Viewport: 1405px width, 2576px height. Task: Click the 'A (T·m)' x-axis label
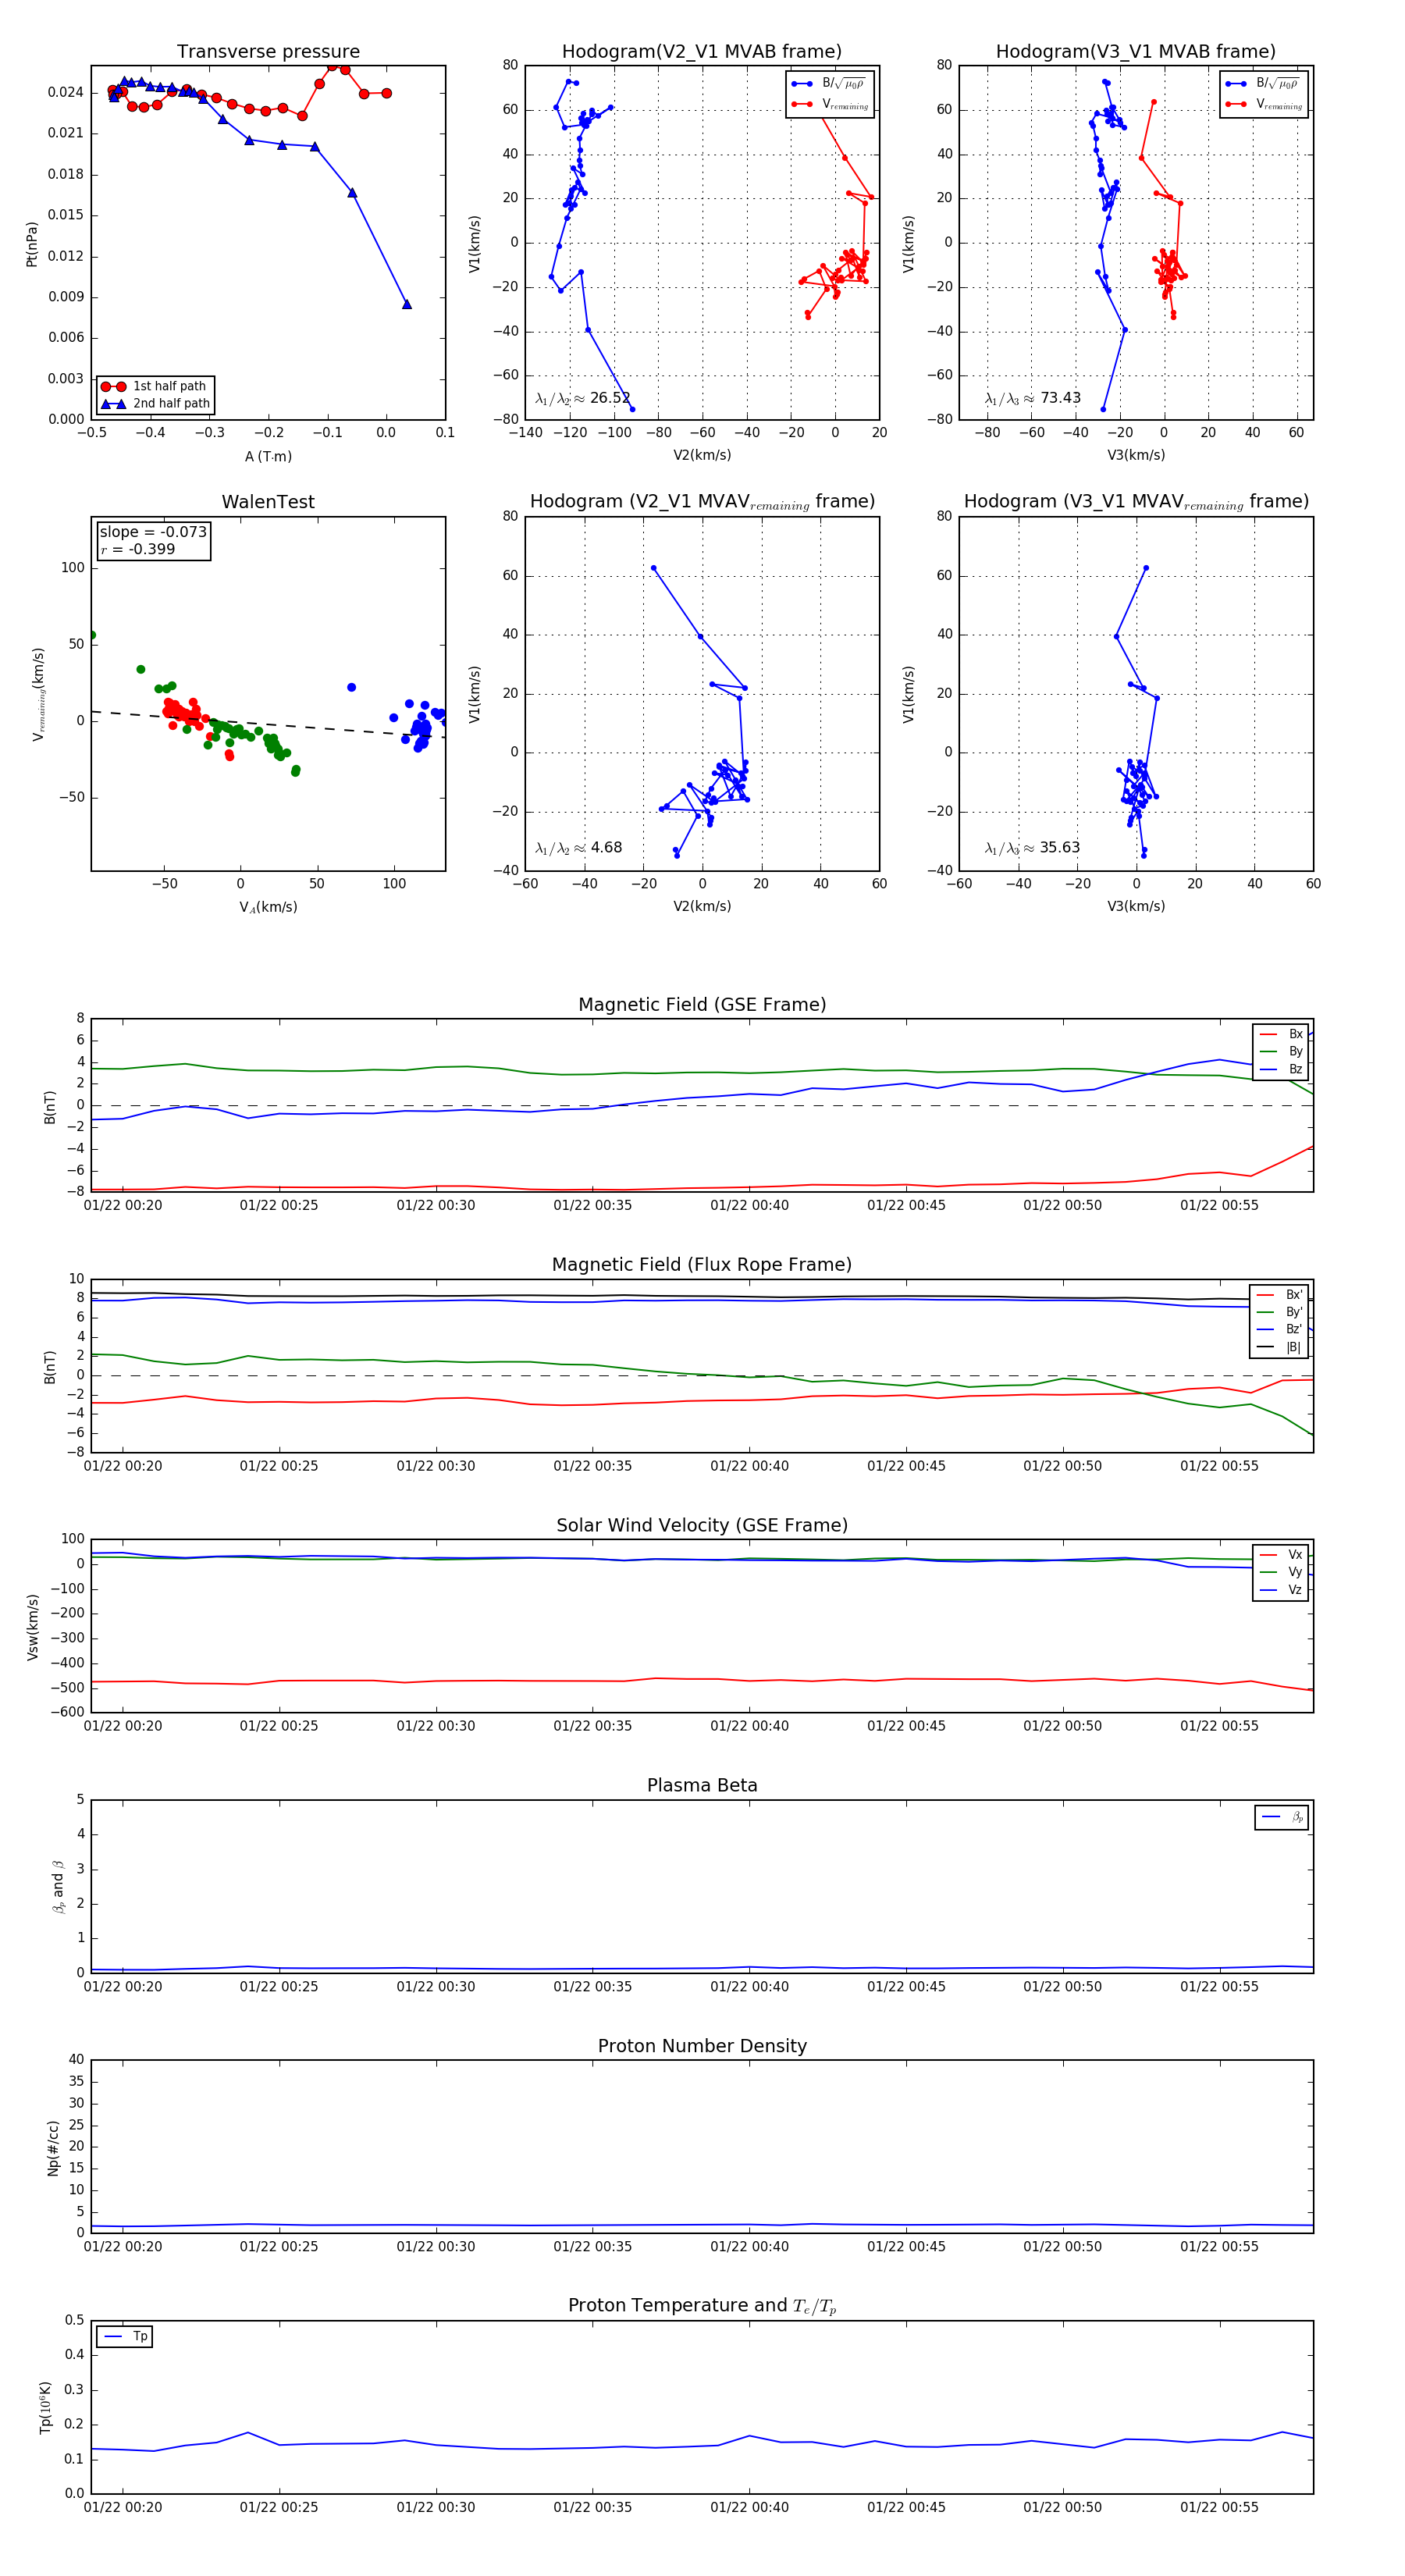(x=268, y=456)
